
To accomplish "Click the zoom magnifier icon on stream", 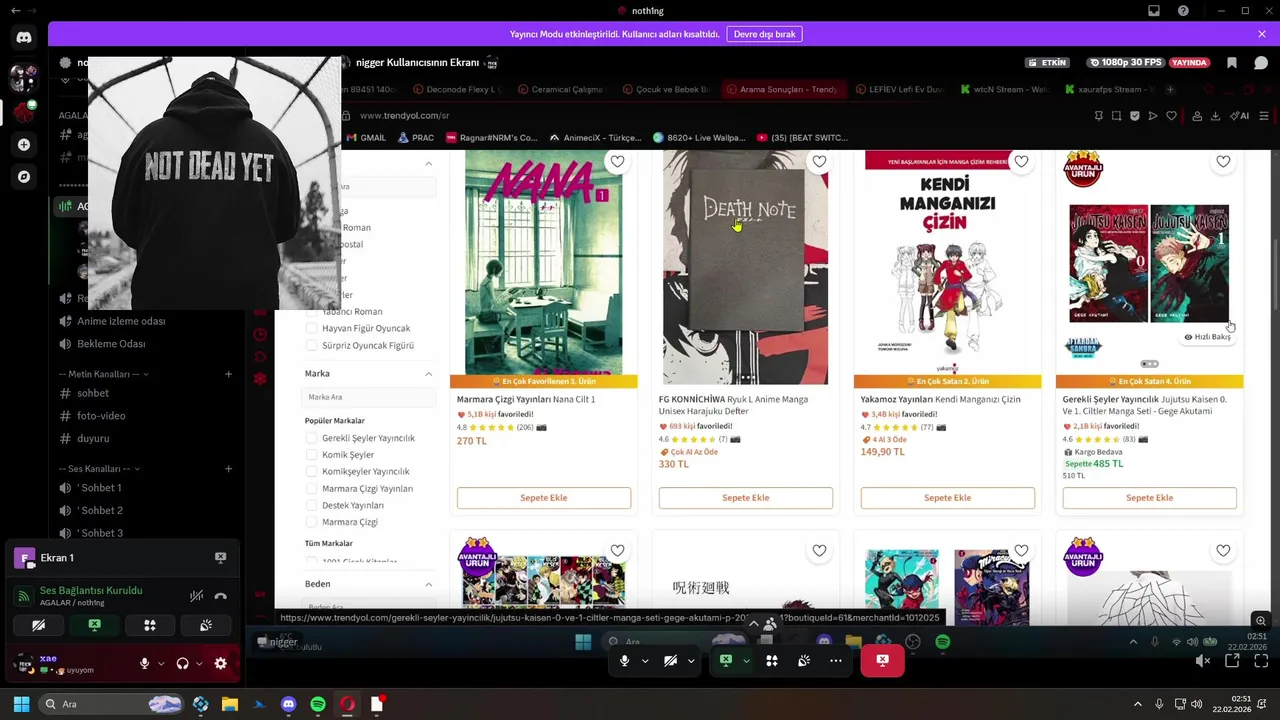I will click(x=1261, y=621).
